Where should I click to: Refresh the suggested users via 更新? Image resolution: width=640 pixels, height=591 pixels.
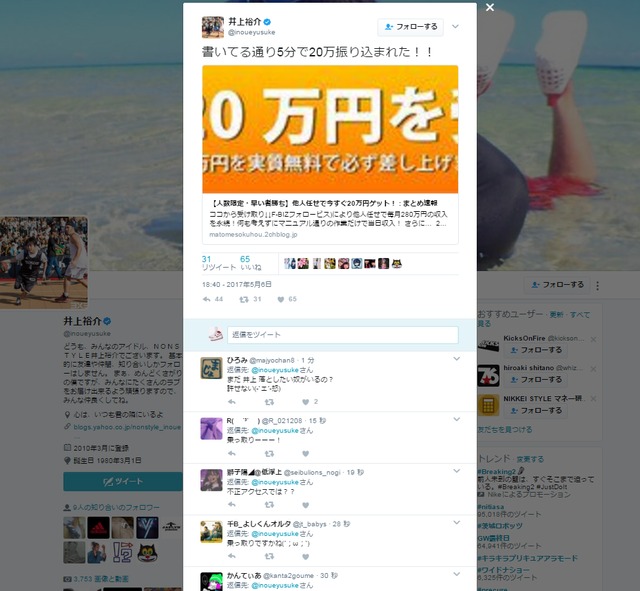click(556, 315)
